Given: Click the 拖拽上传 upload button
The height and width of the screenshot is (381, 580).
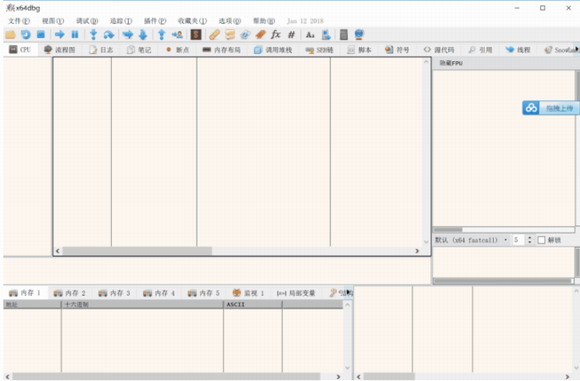Looking at the screenshot, I should [559, 108].
